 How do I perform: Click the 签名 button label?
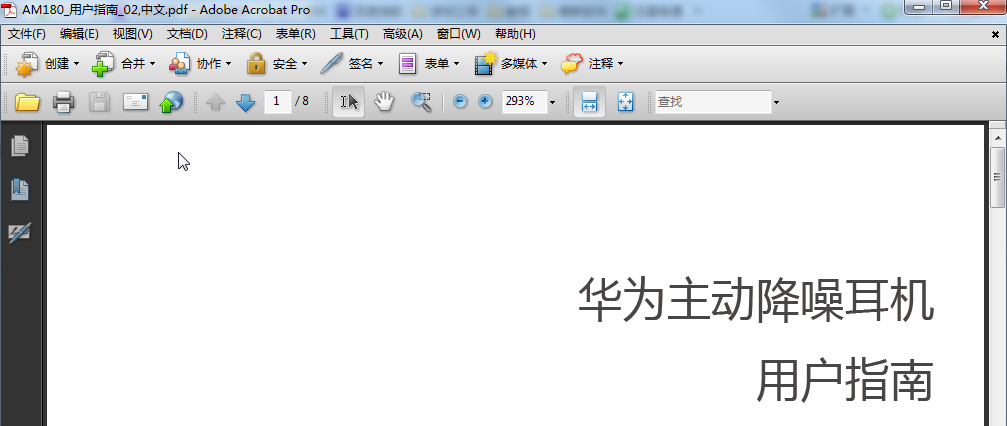click(x=361, y=64)
